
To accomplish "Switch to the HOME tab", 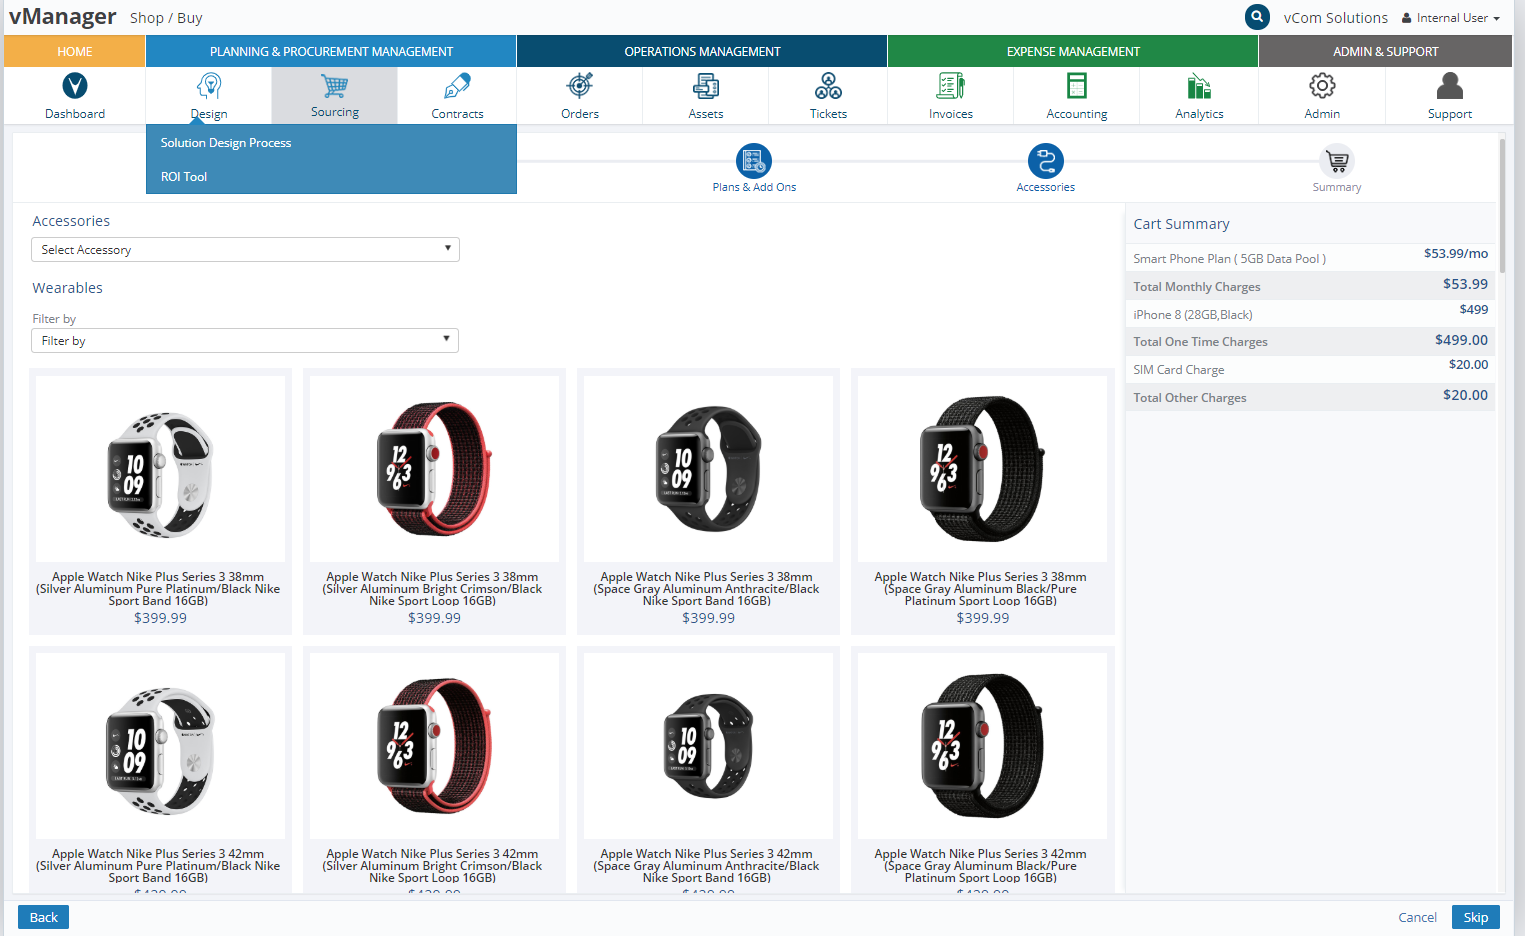I will [75, 51].
